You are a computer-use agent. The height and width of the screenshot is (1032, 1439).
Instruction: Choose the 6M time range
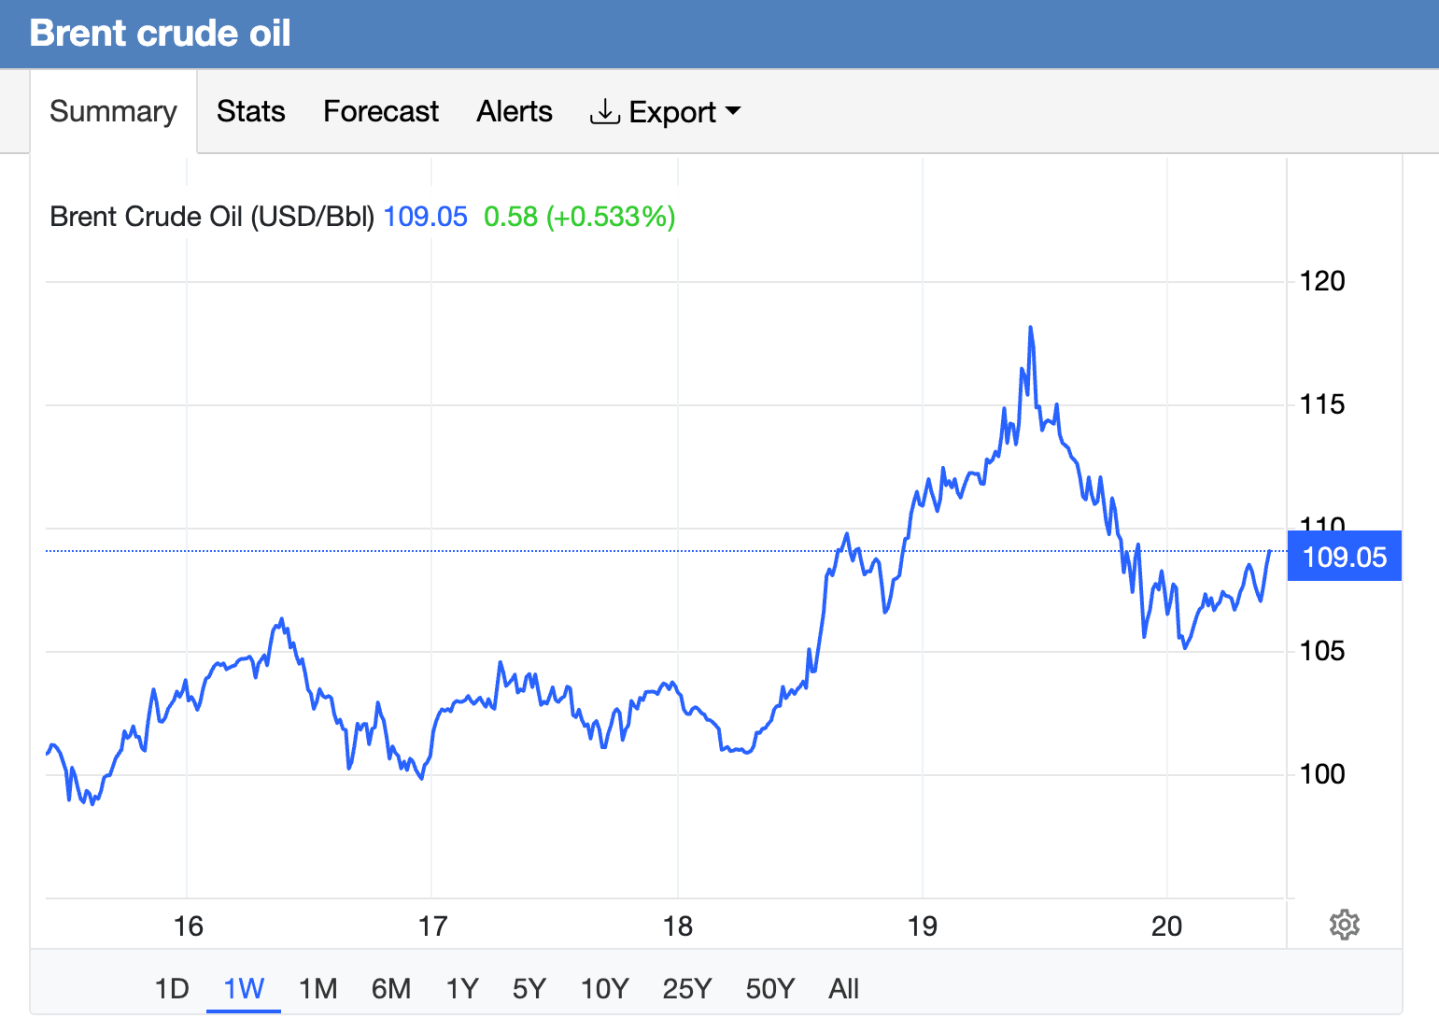pyautogui.click(x=391, y=988)
